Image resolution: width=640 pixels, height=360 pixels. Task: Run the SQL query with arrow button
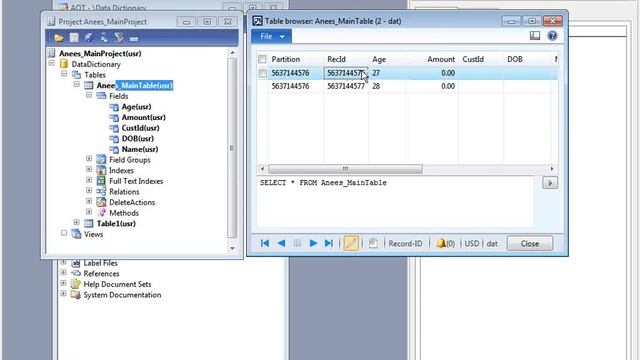[x=550, y=183]
